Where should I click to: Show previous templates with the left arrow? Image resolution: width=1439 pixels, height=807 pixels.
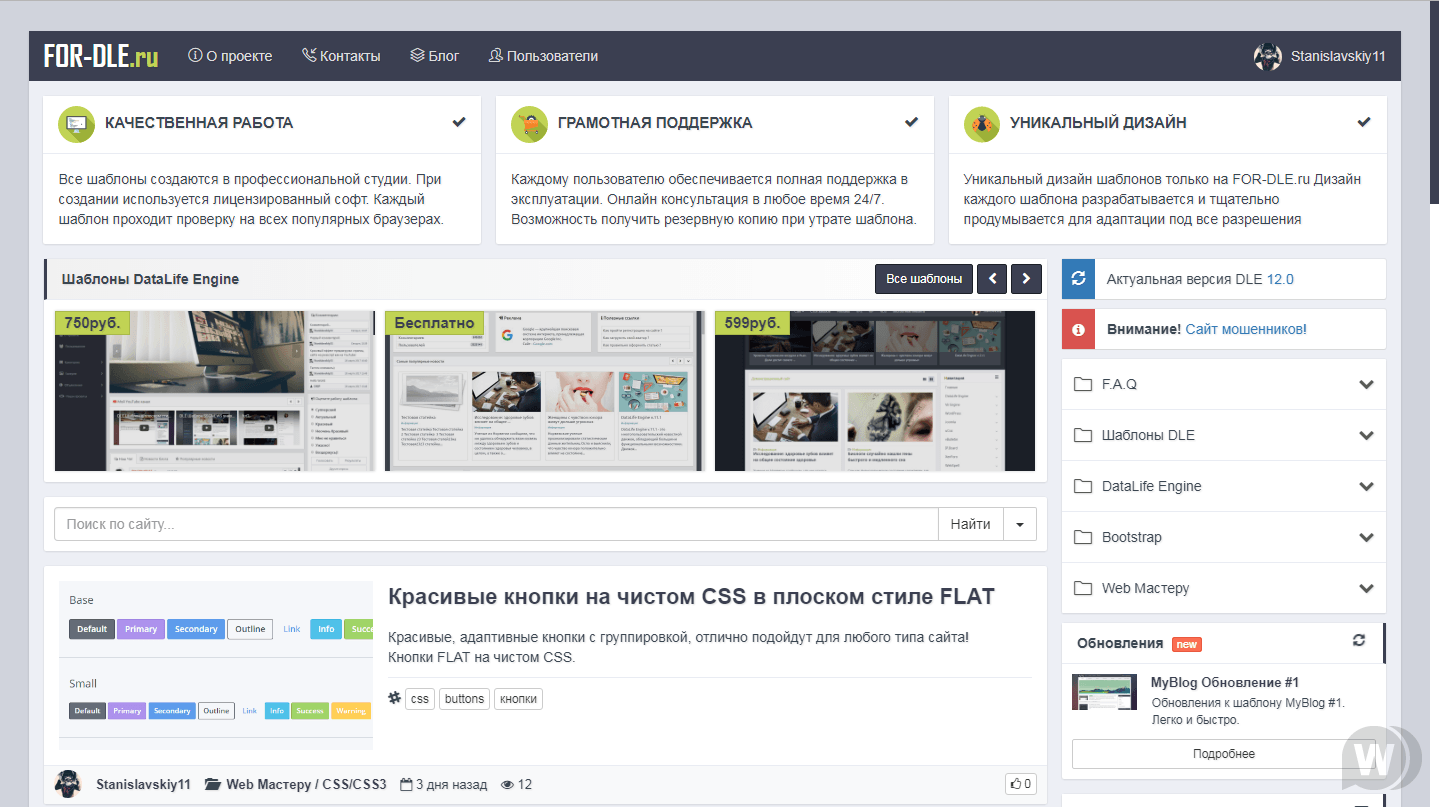pyautogui.click(x=992, y=279)
